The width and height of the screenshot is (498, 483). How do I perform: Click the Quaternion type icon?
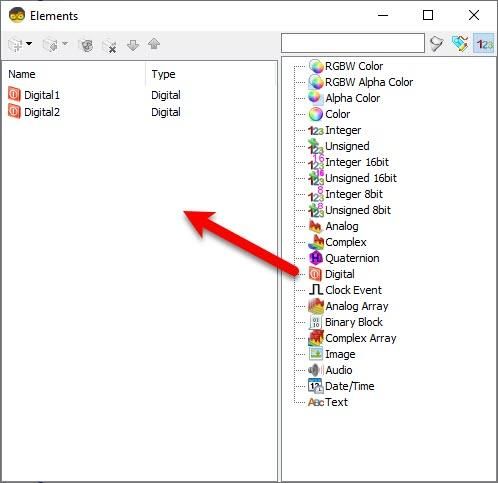click(316, 258)
